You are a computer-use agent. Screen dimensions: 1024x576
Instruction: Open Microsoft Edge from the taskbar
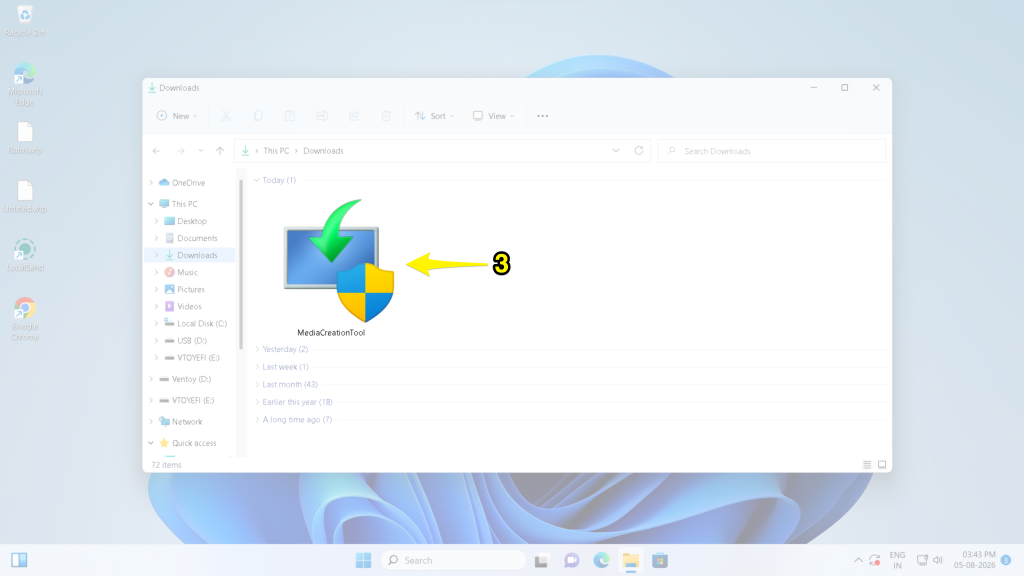601,560
